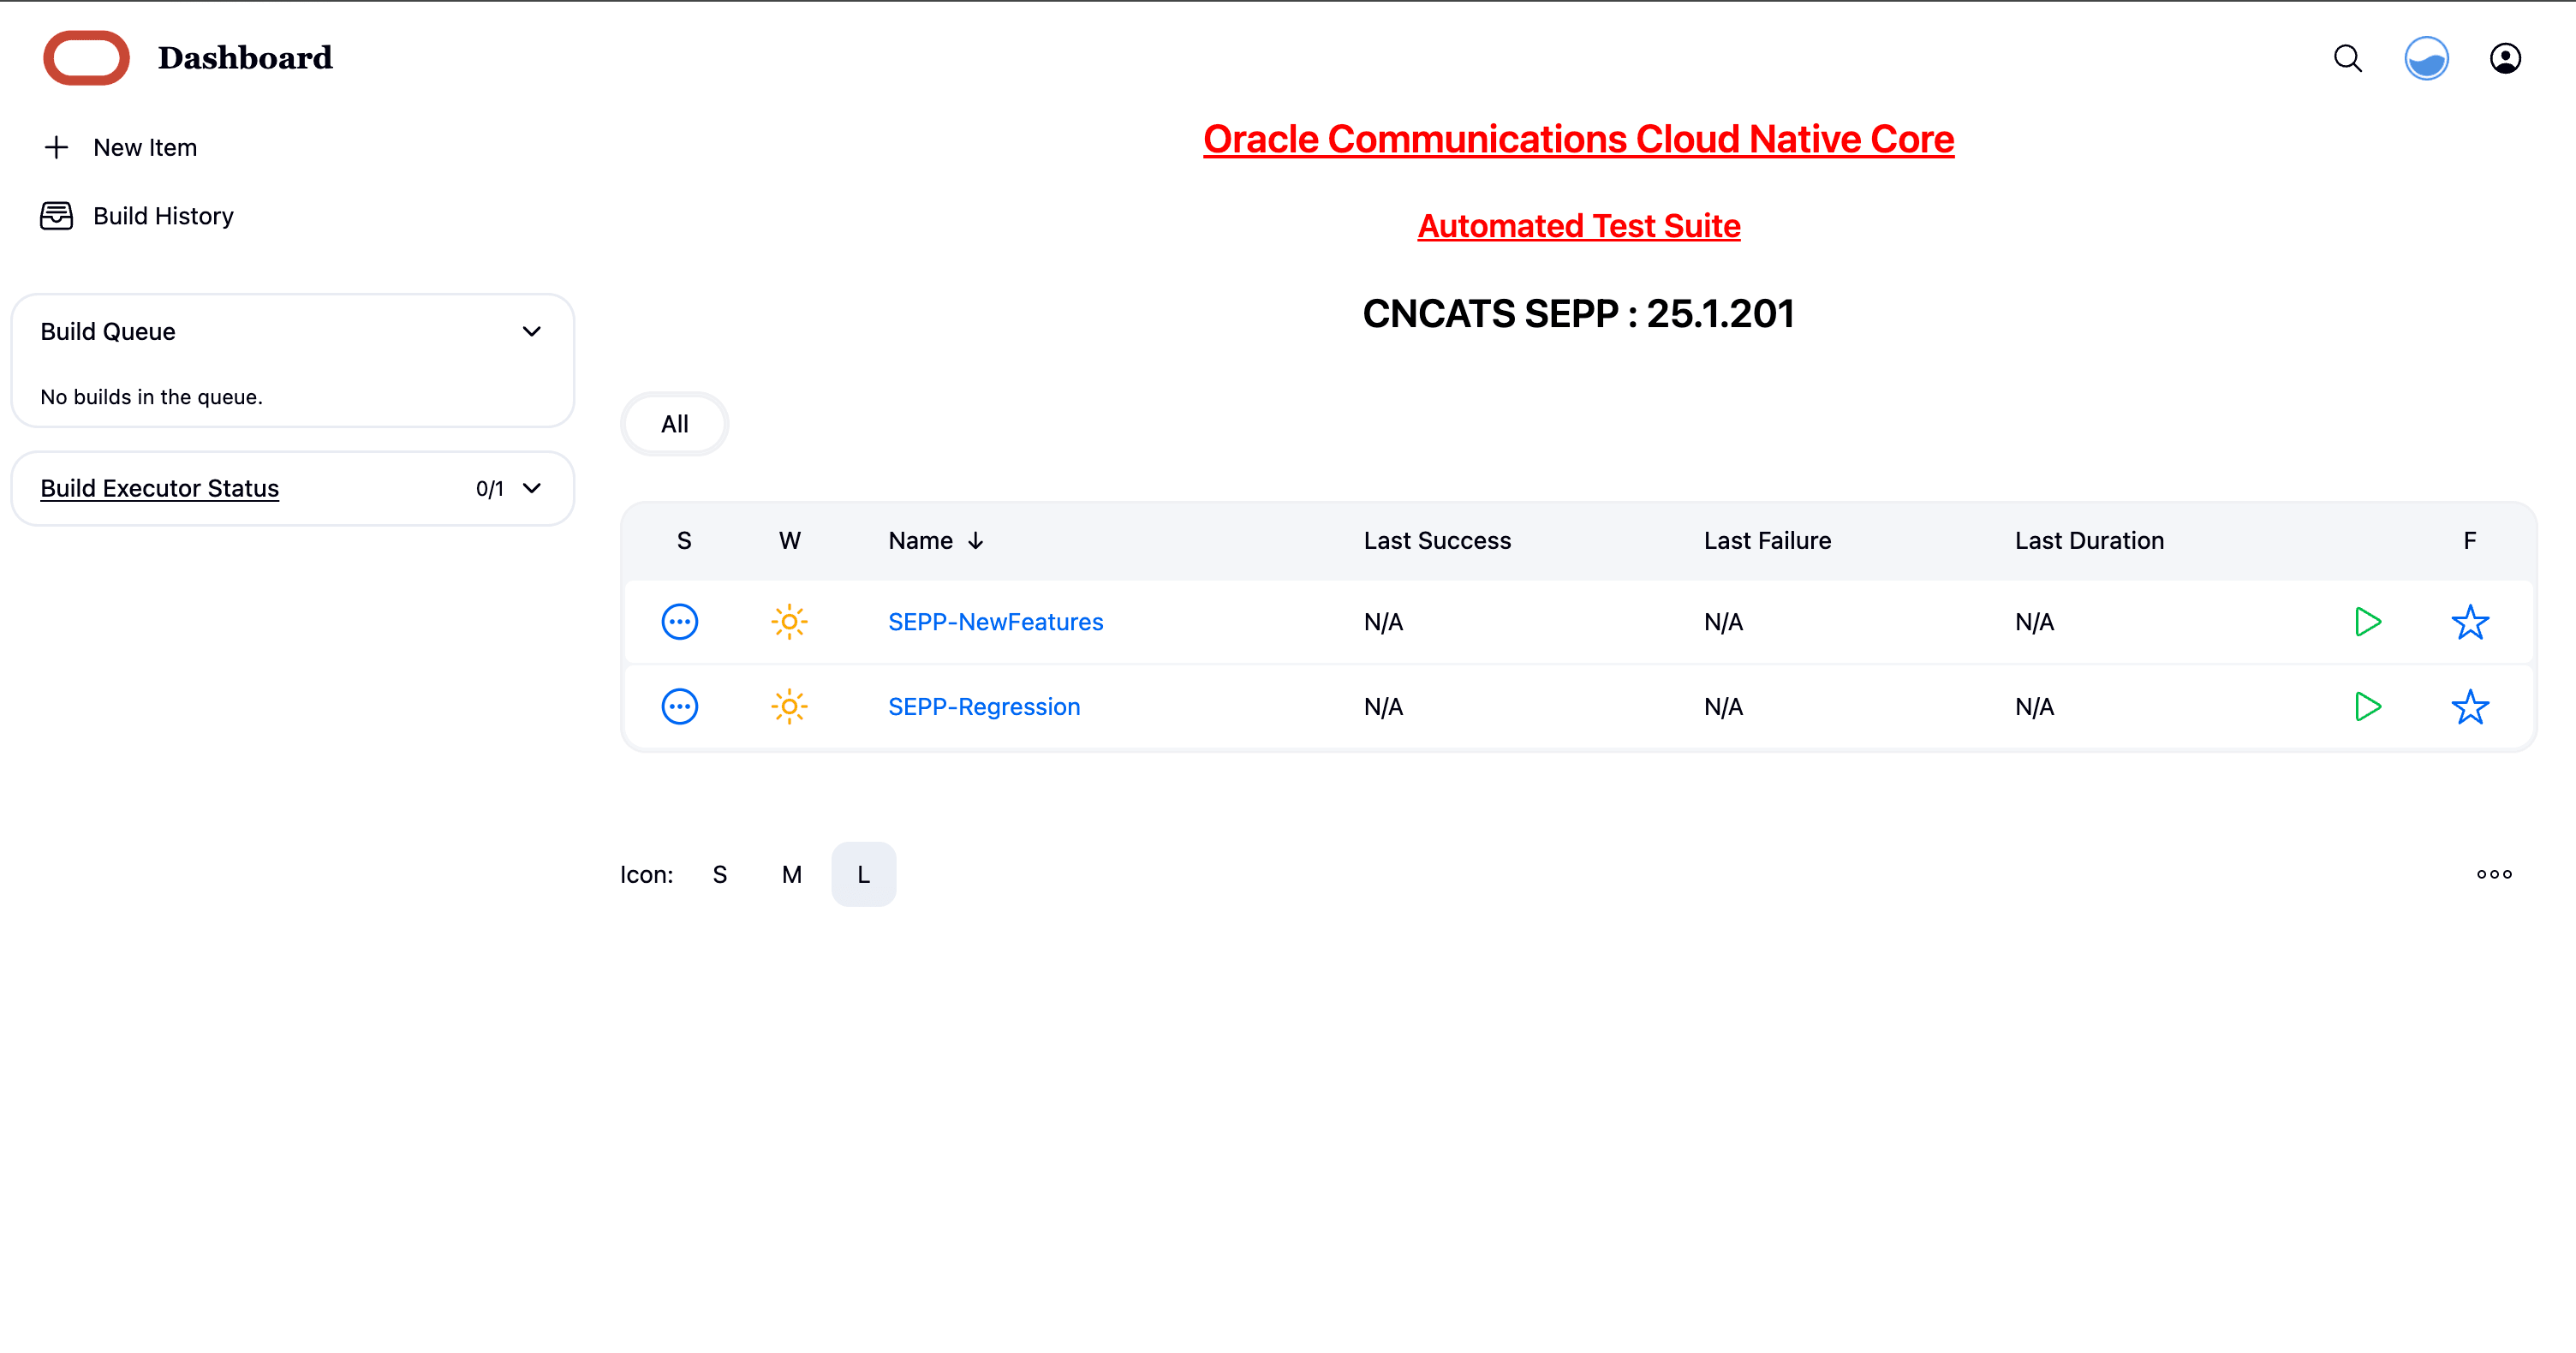Click the status icon for SEPP-Regression
The height and width of the screenshot is (1353, 2576).
pyautogui.click(x=681, y=706)
